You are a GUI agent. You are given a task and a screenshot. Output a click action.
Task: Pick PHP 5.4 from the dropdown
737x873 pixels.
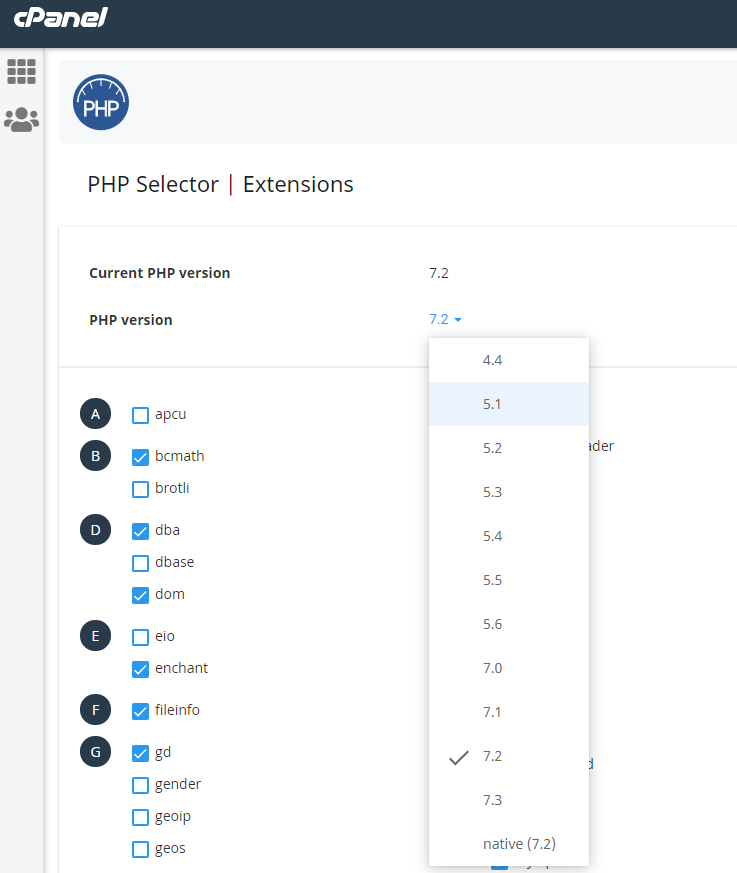click(x=509, y=536)
